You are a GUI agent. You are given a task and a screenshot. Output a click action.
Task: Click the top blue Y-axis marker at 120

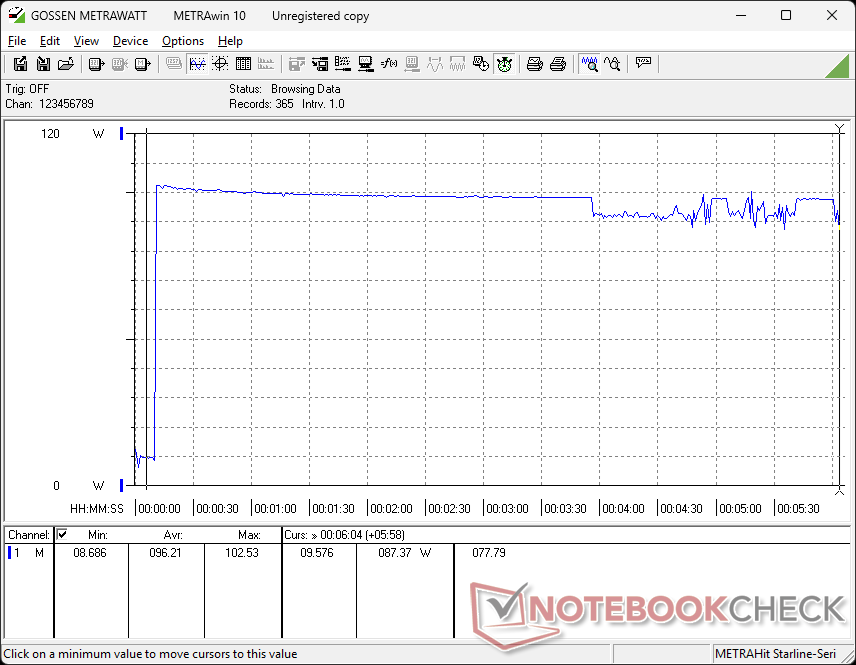tap(122, 133)
